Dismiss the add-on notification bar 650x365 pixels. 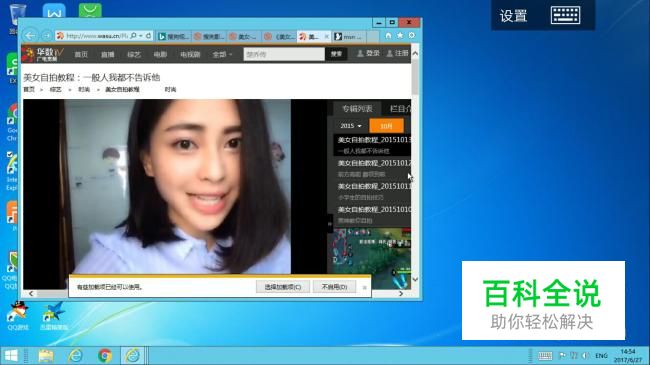pyautogui.click(x=364, y=287)
